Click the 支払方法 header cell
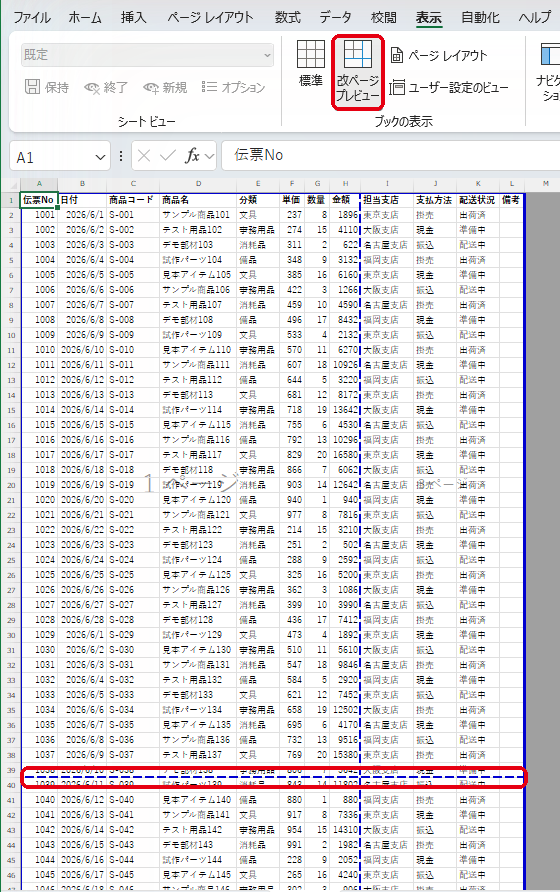 coord(435,200)
